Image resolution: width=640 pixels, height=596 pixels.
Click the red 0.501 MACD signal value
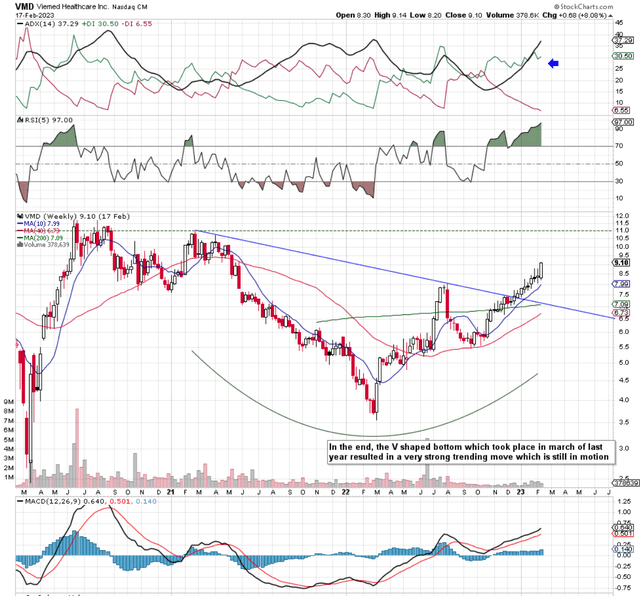point(120,501)
